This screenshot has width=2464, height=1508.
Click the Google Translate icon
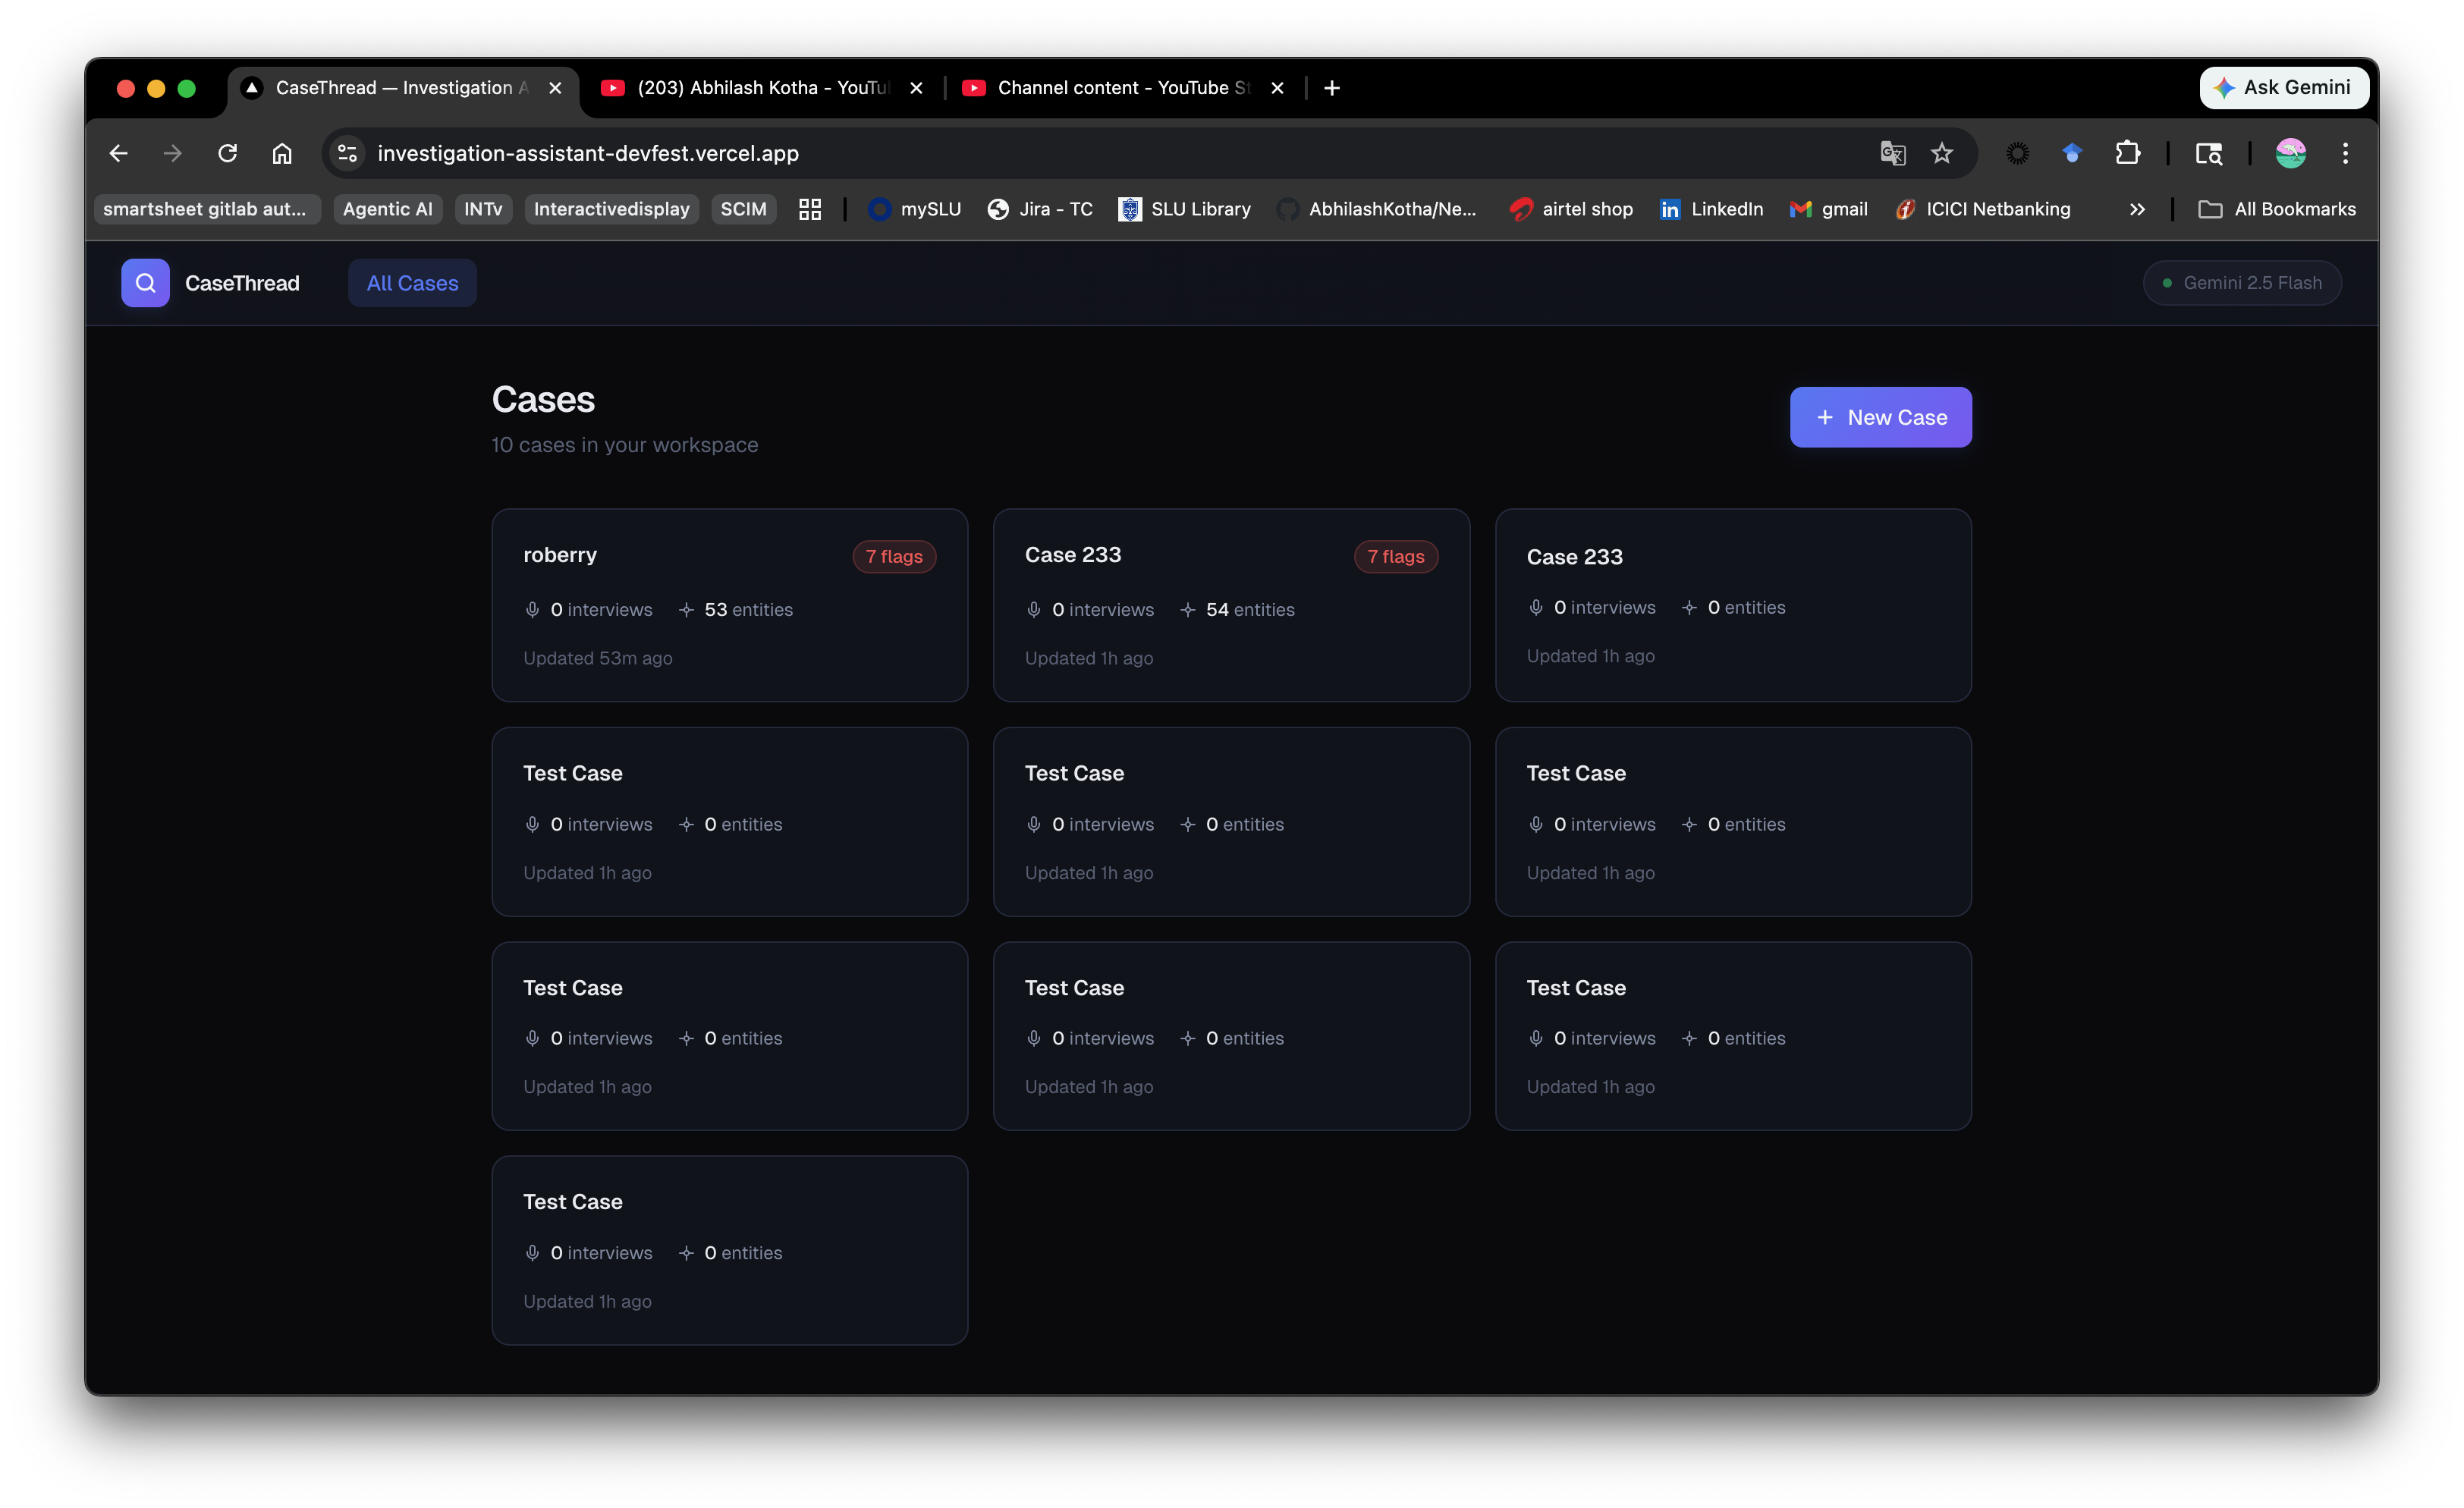pyautogui.click(x=1892, y=153)
